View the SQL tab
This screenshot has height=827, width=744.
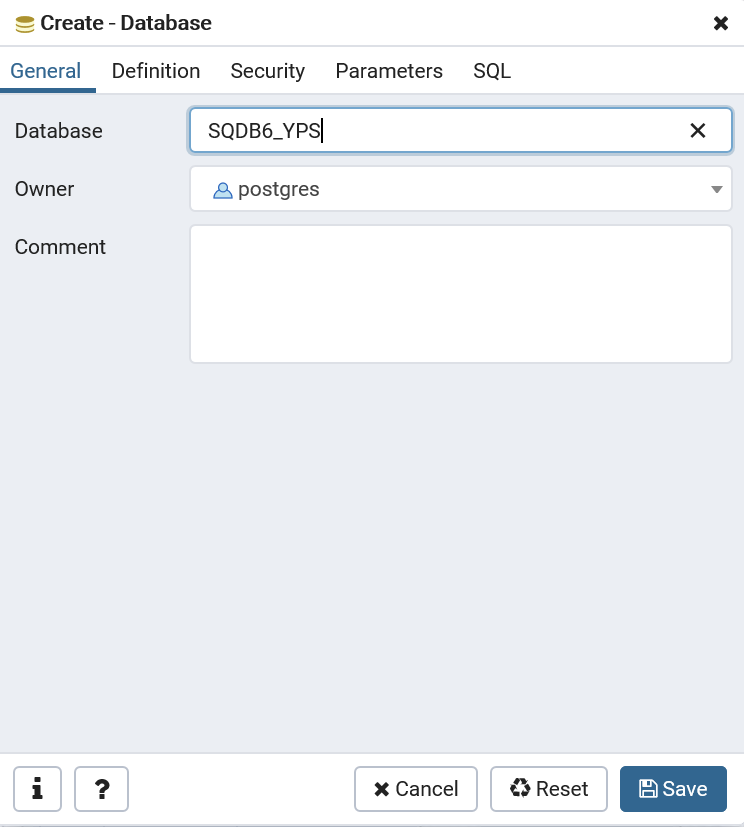492,71
